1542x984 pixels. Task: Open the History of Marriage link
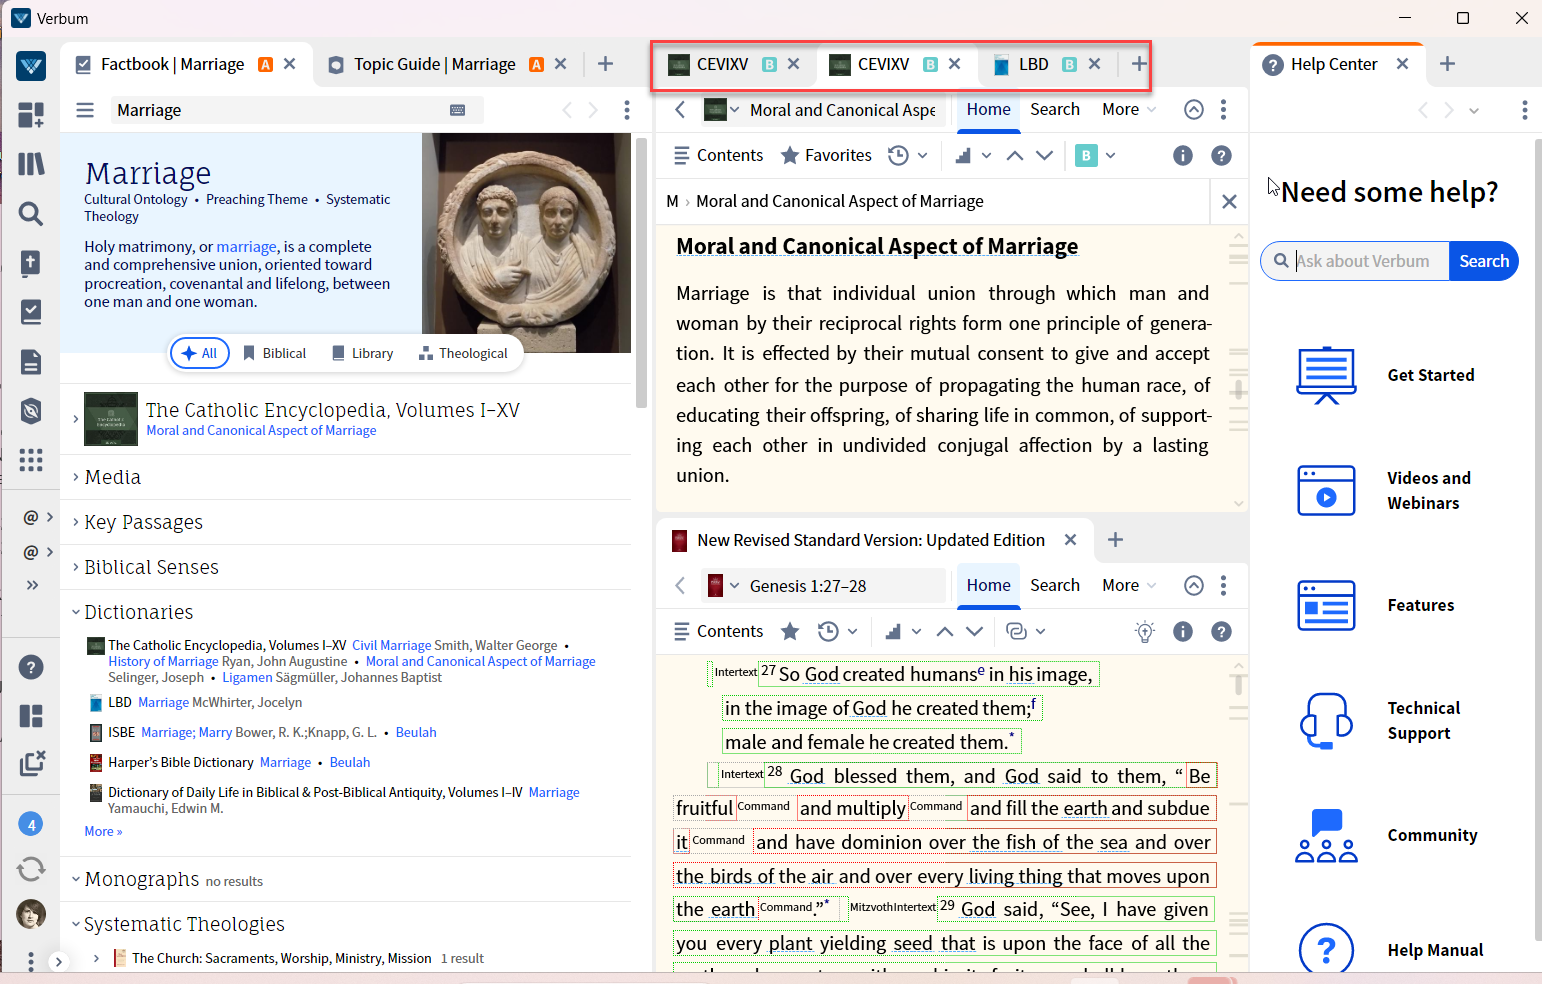point(163,662)
